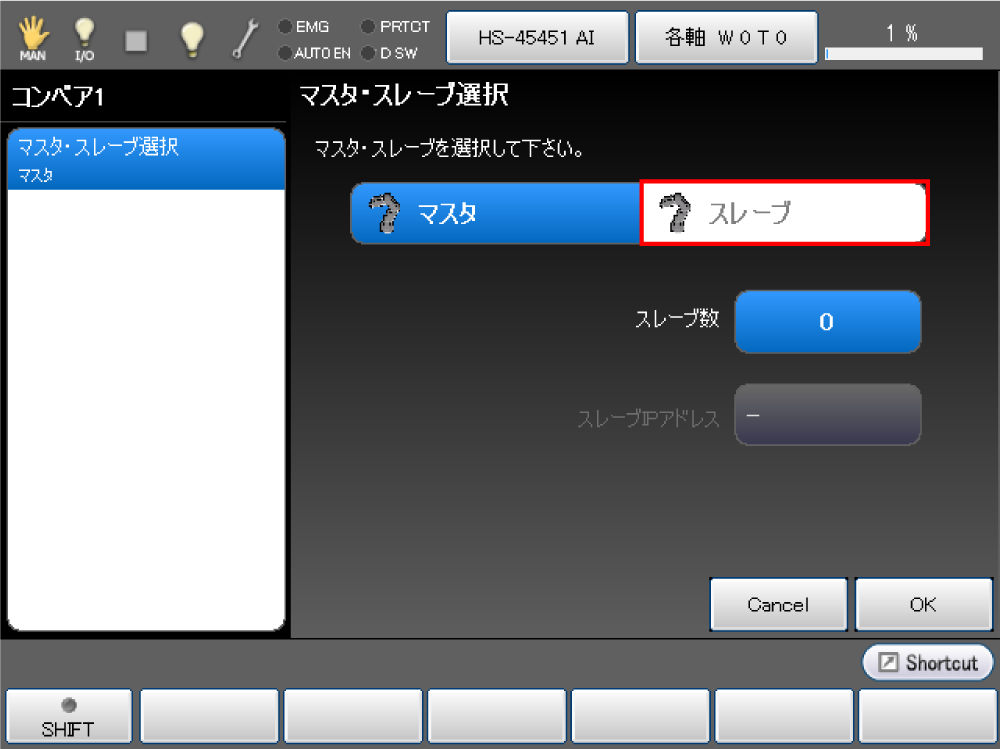Click the EMG indicator light
The height and width of the screenshot is (749, 1000).
(285, 27)
